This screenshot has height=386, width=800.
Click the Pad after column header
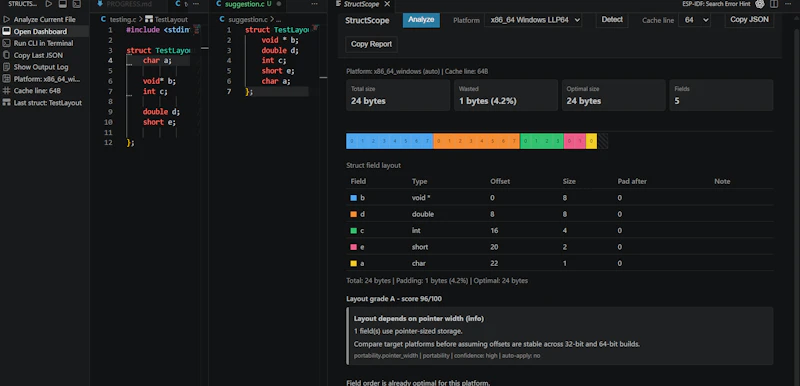click(x=632, y=182)
